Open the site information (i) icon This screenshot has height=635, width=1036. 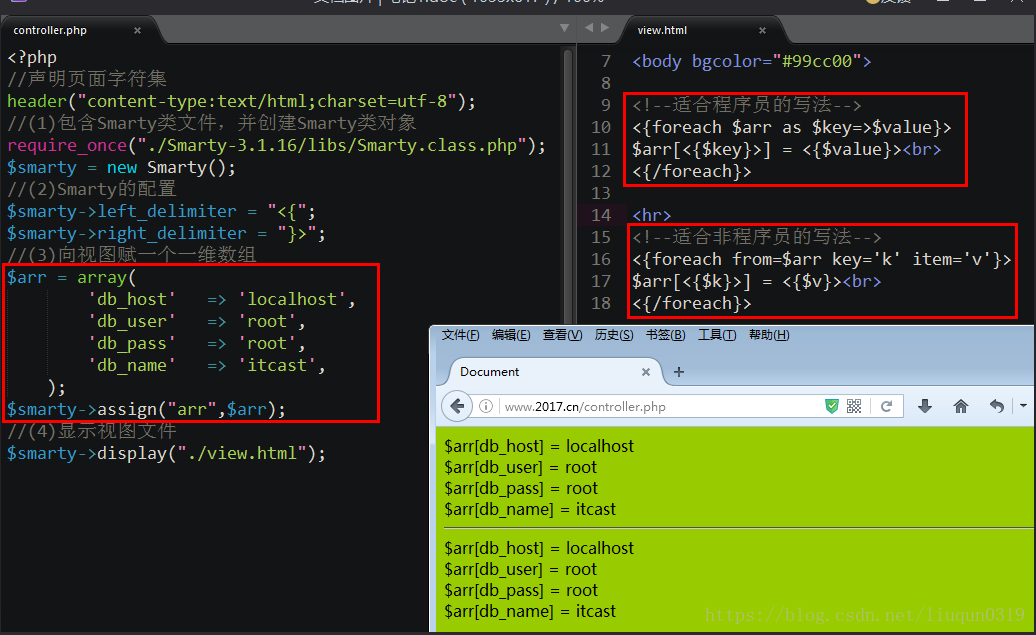[486, 406]
